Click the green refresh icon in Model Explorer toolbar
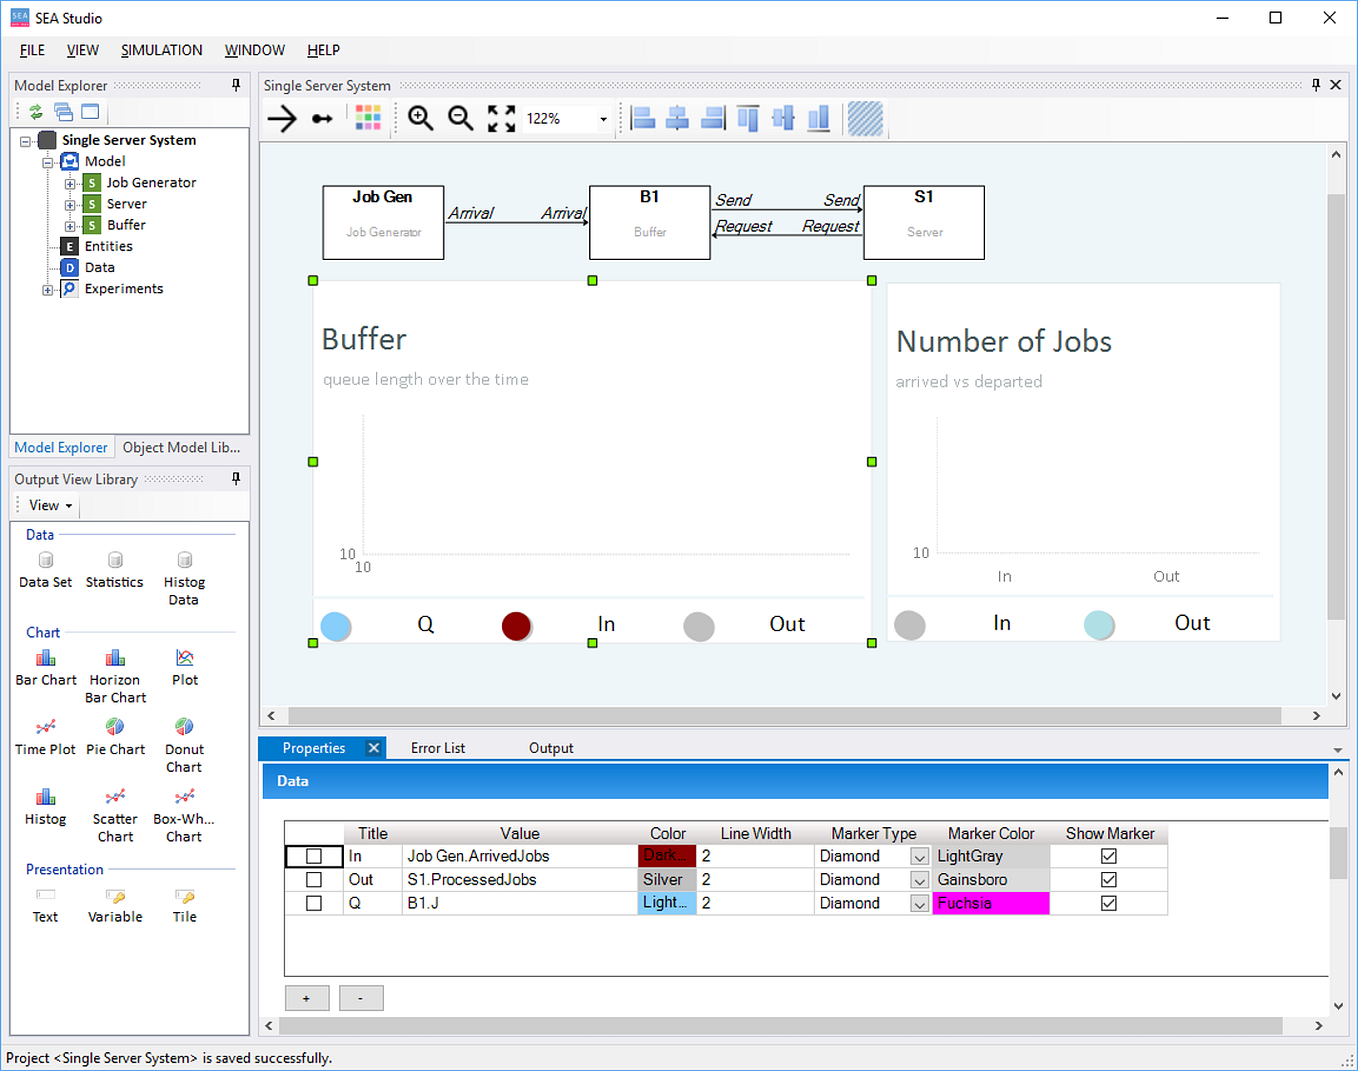This screenshot has width=1358, height=1071. (x=36, y=112)
